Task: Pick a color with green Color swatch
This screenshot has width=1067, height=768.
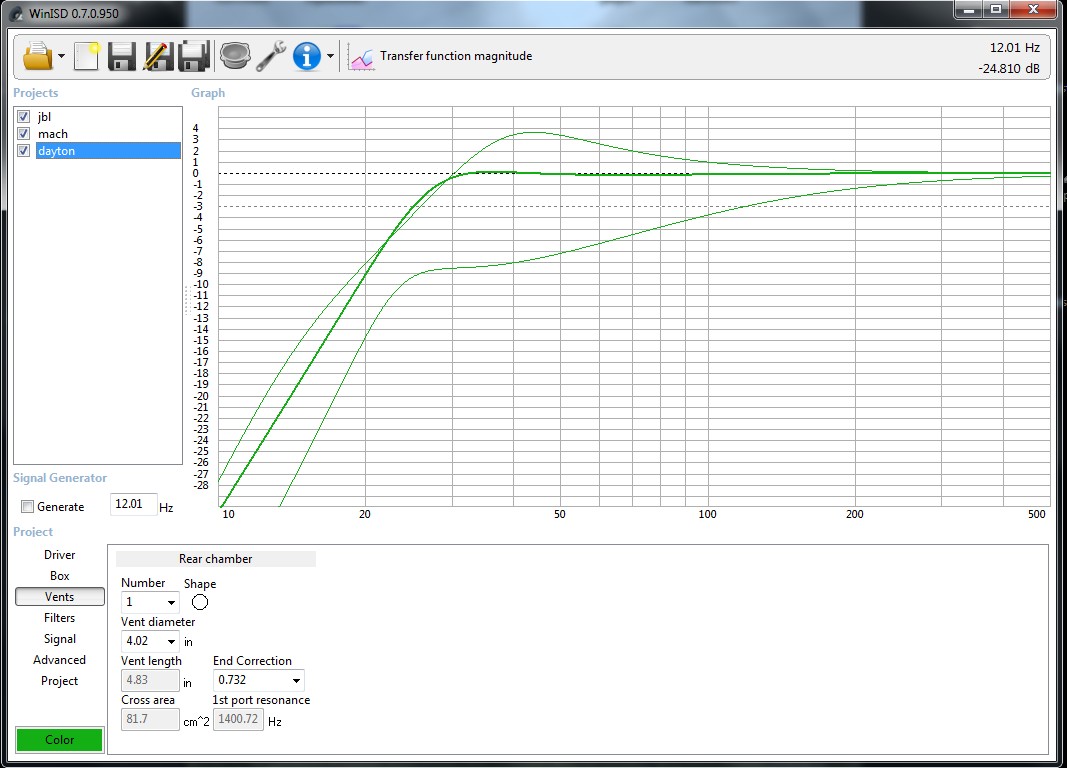Action: click(x=60, y=739)
